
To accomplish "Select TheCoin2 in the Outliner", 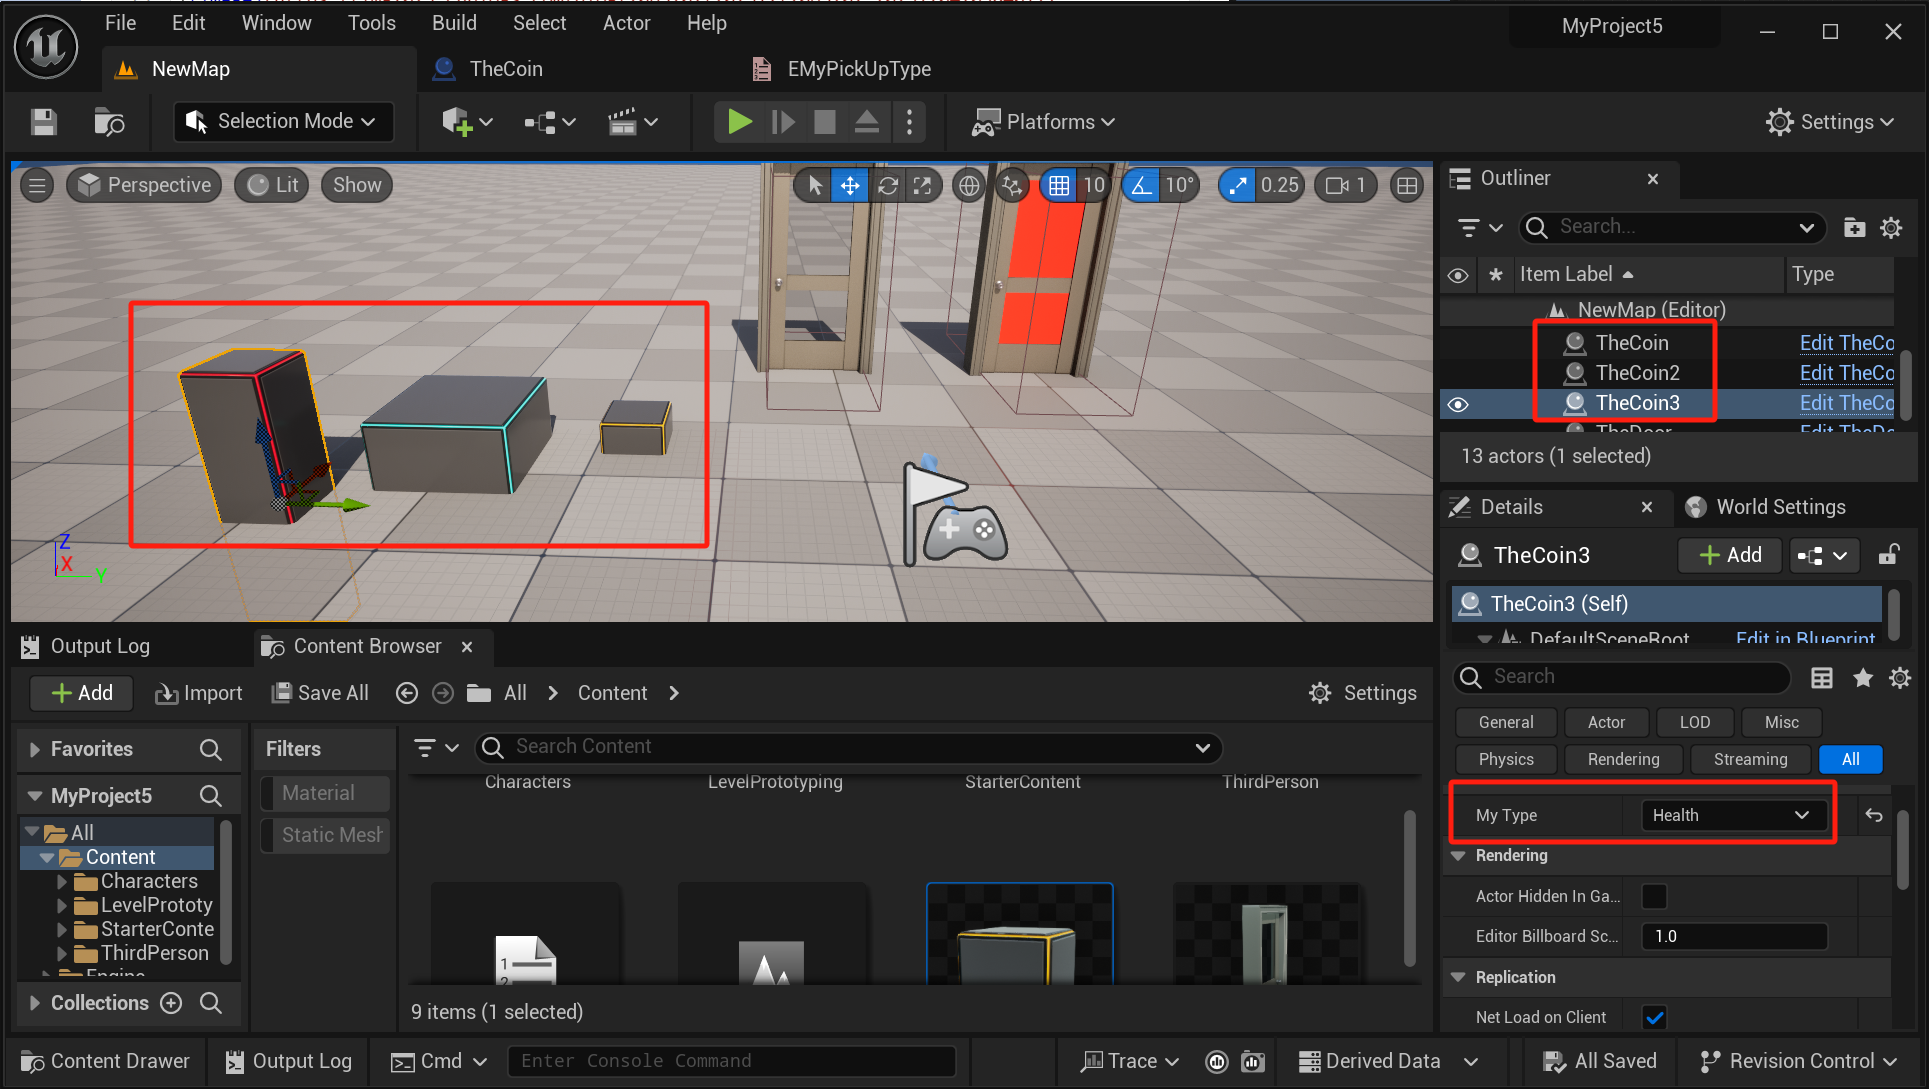I will pyautogui.click(x=1637, y=373).
